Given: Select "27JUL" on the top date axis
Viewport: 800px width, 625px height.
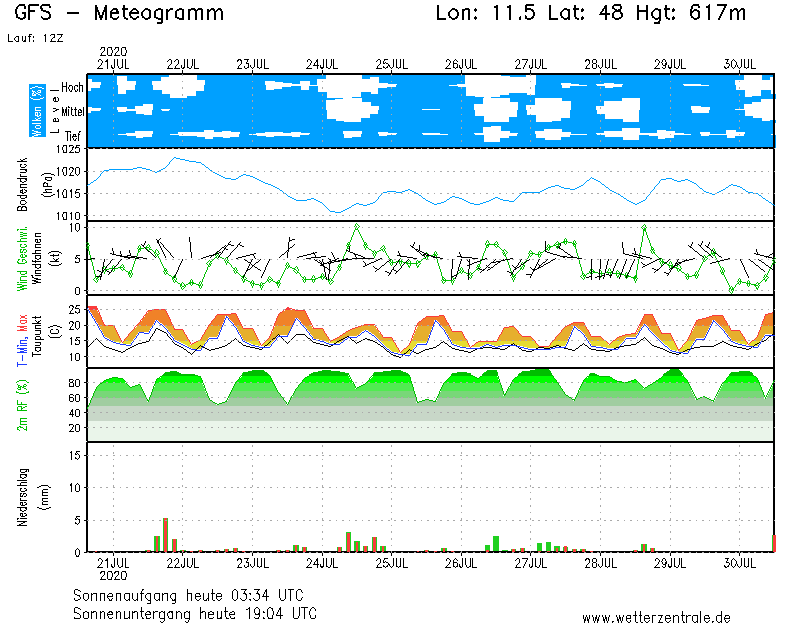Looking at the screenshot, I should 531,64.
